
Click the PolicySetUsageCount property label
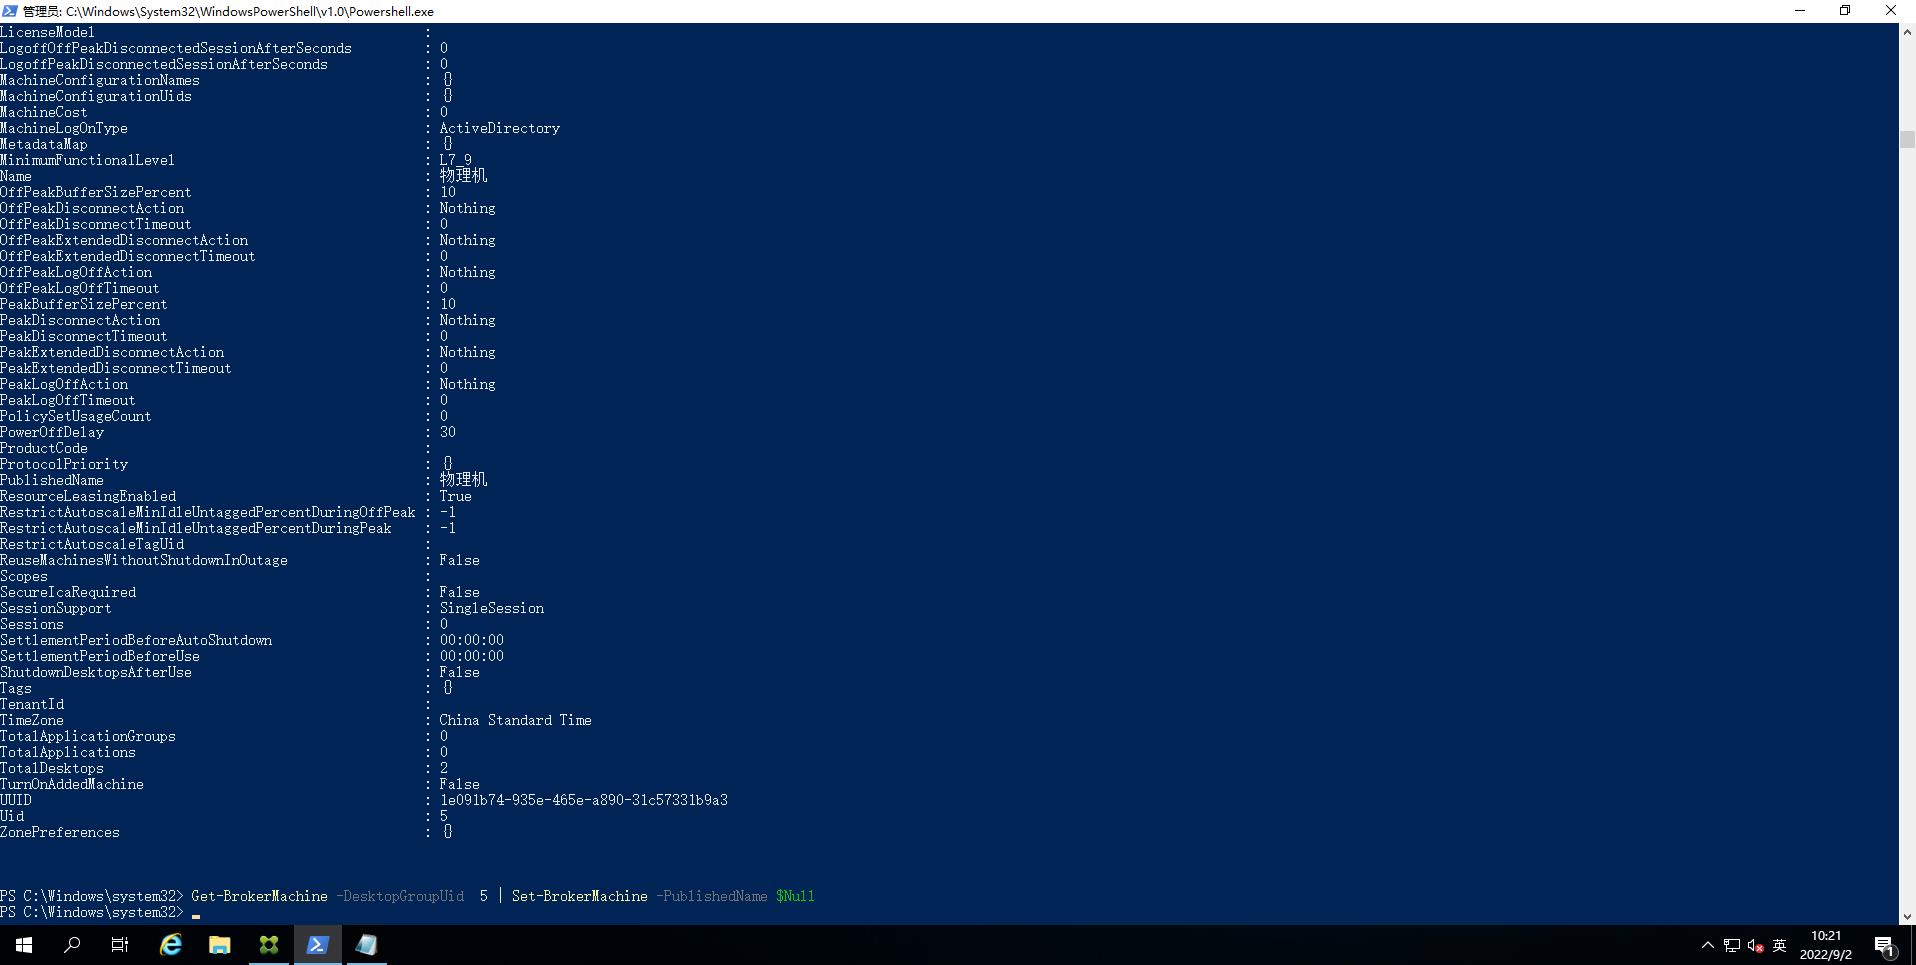(x=76, y=416)
